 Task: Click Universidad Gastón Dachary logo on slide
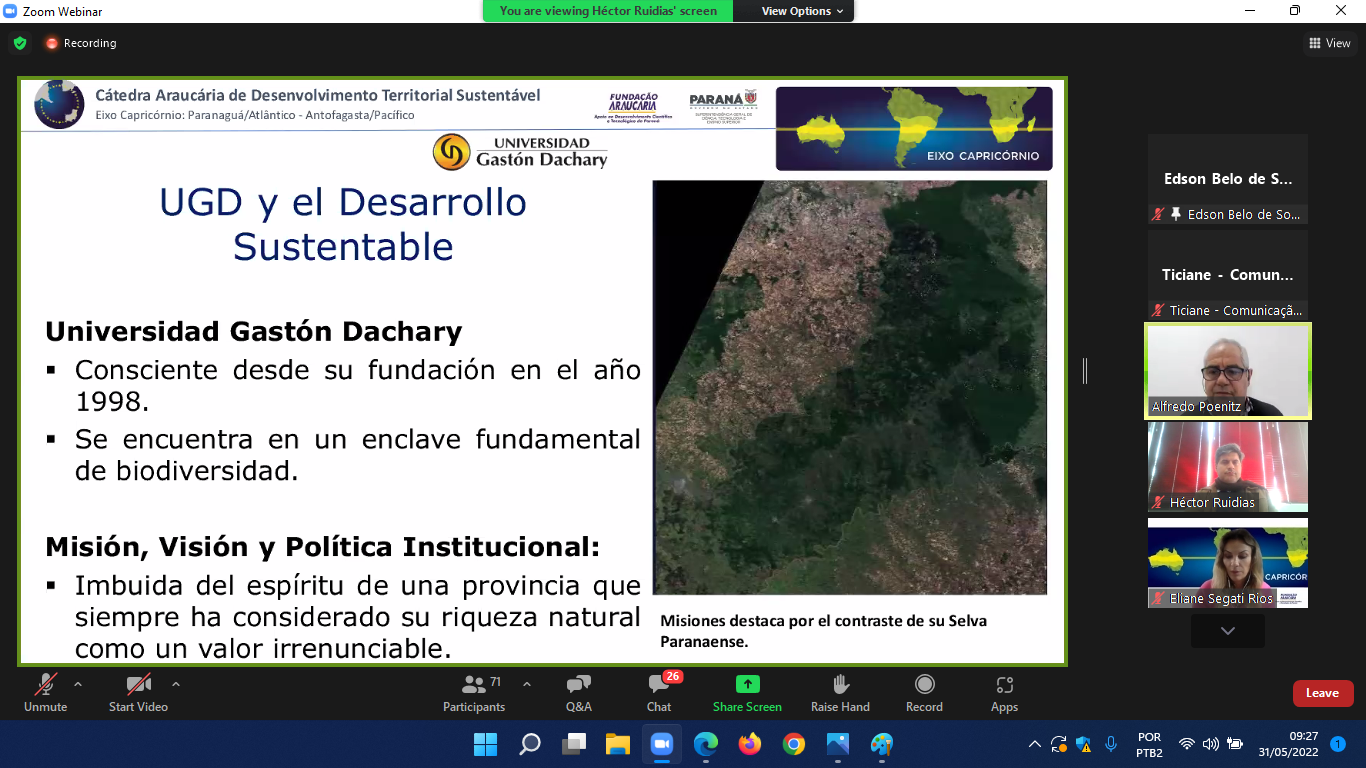coord(520,152)
